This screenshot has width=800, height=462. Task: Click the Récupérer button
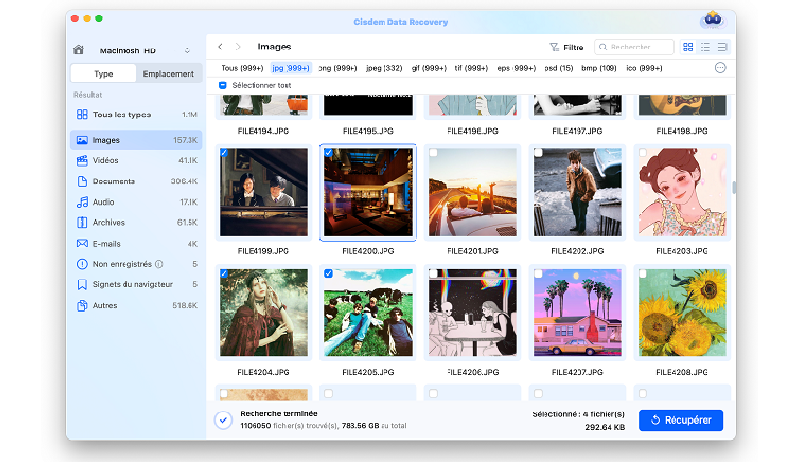[x=681, y=420]
